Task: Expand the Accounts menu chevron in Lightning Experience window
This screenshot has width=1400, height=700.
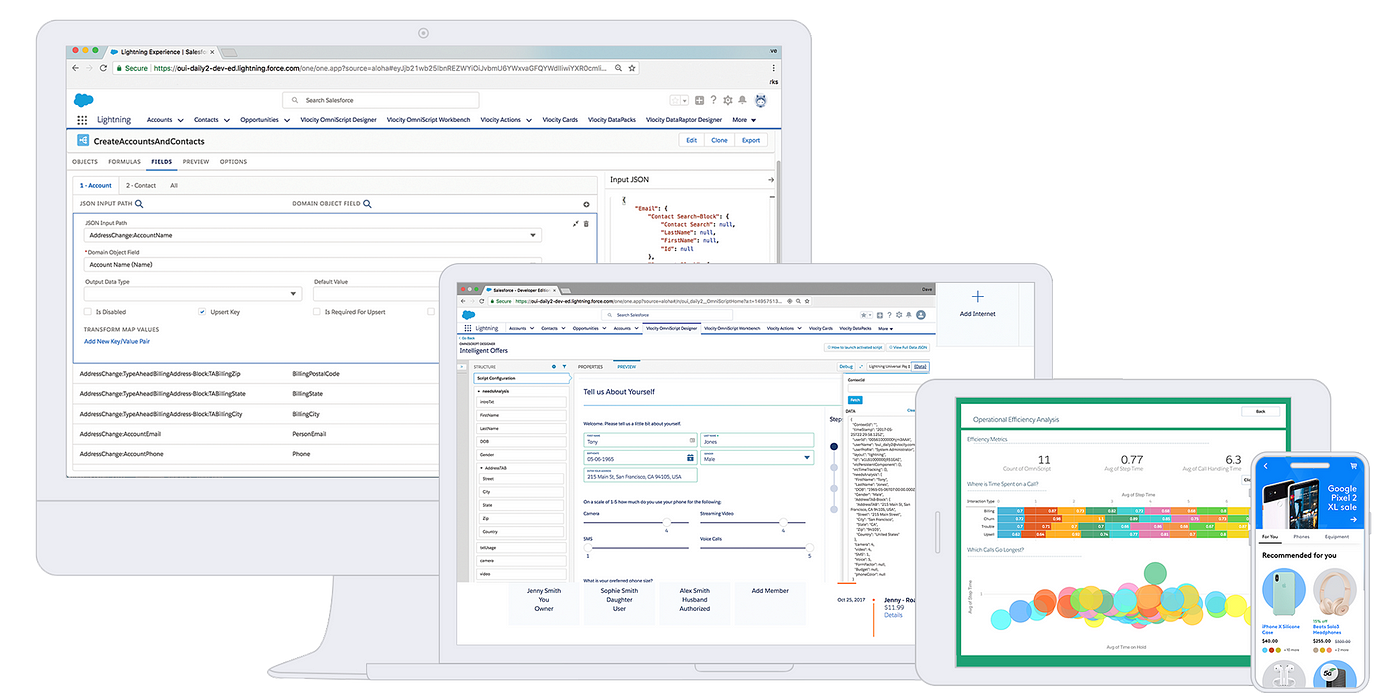Action: click(x=181, y=121)
